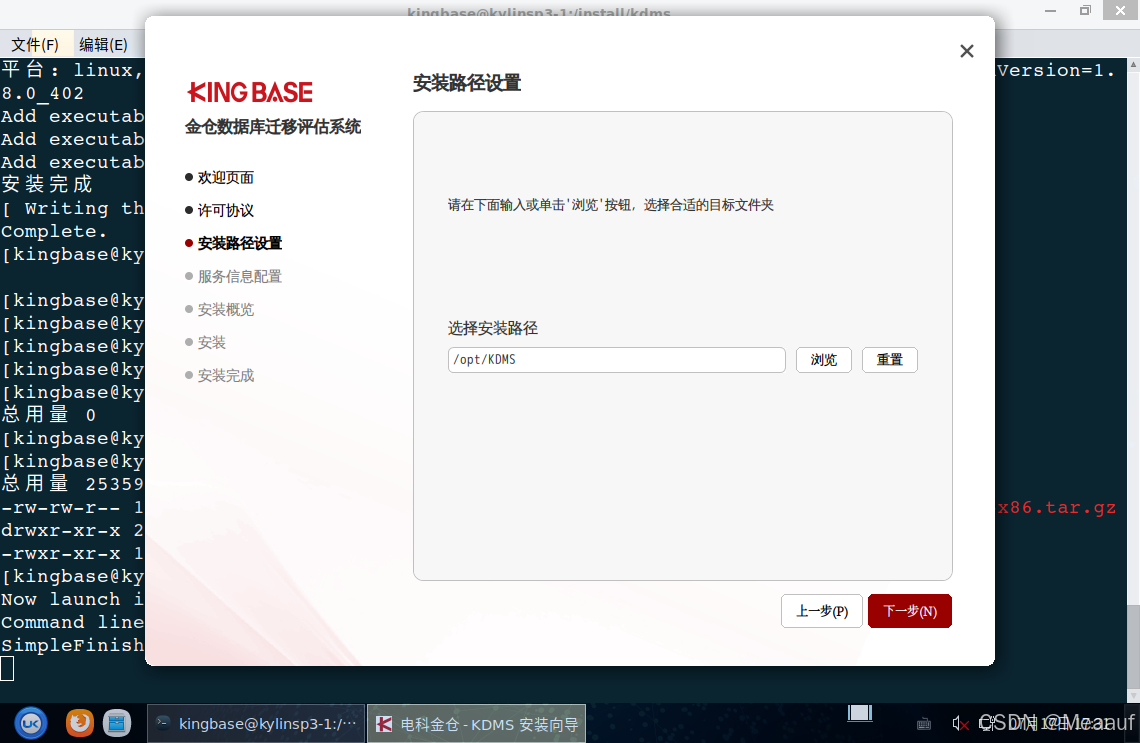Open the UKUI start menu icon

pos(31,723)
